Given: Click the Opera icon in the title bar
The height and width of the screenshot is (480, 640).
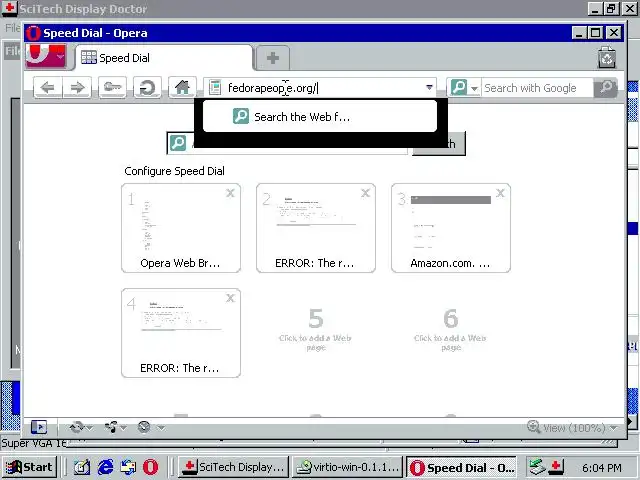Looking at the screenshot, I should pos(34,33).
